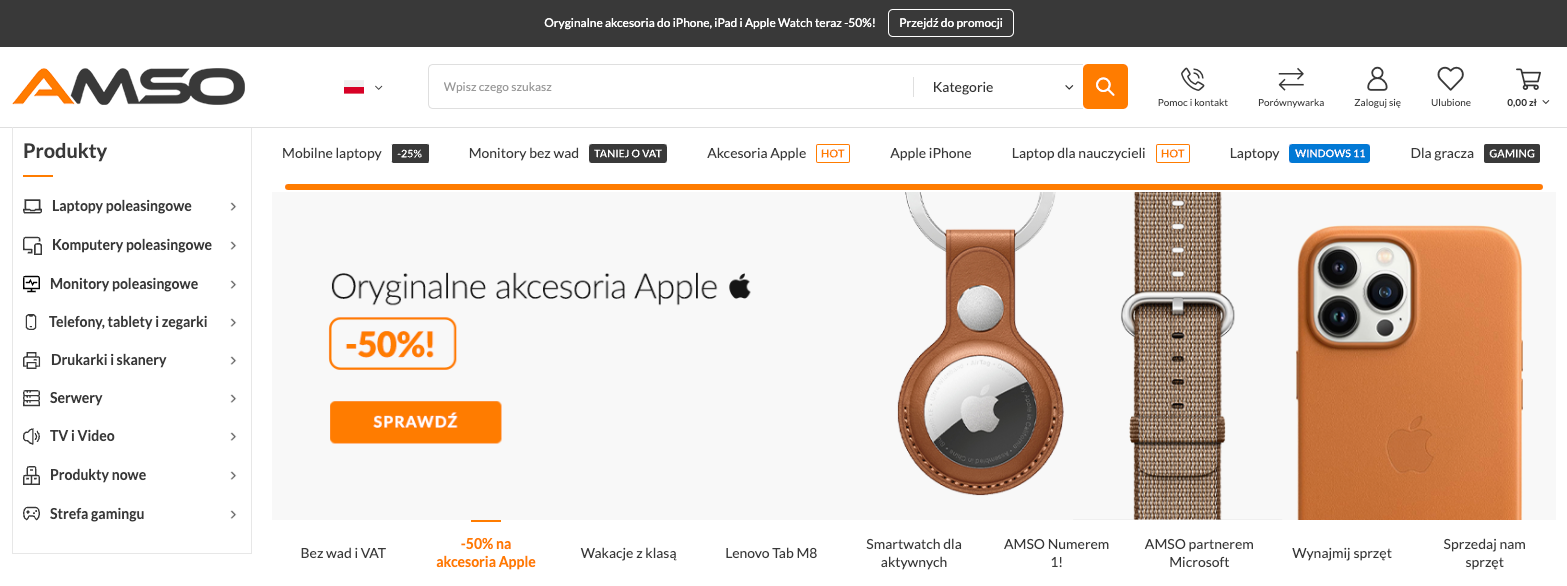This screenshot has width=1567, height=586.
Task: Open the Akcesoria Apple HOT menu item
Action: coord(778,153)
